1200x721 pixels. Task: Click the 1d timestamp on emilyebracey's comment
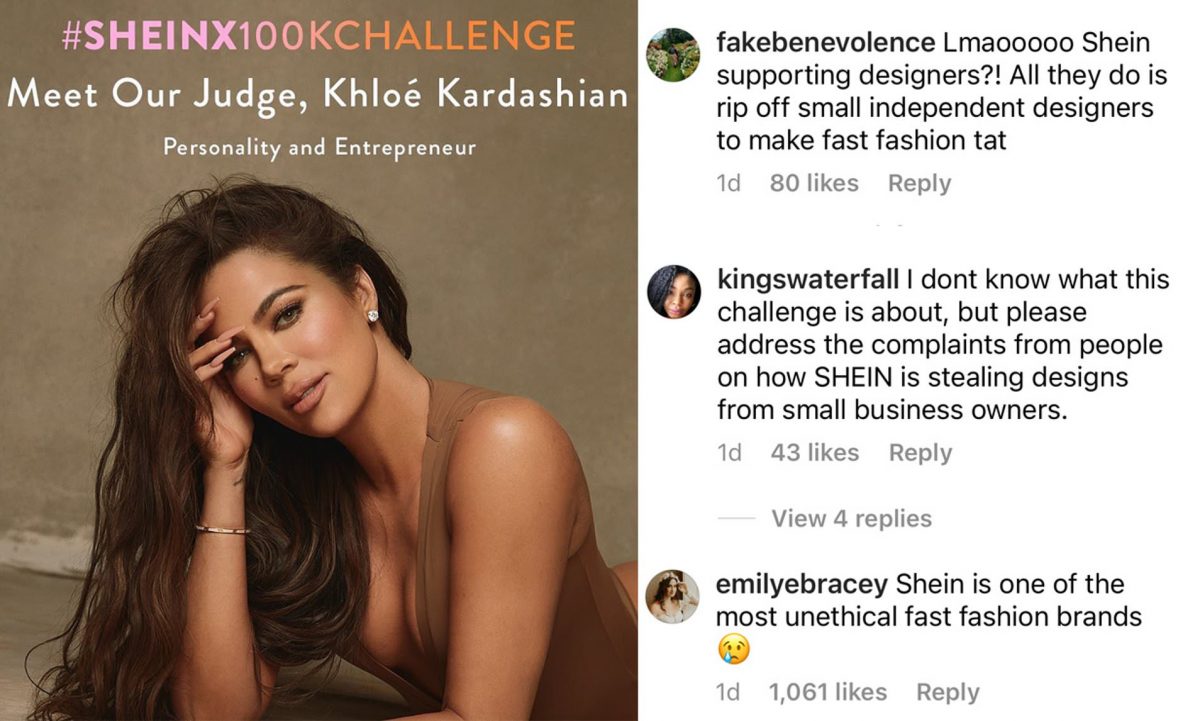pyautogui.click(x=729, y=691)
